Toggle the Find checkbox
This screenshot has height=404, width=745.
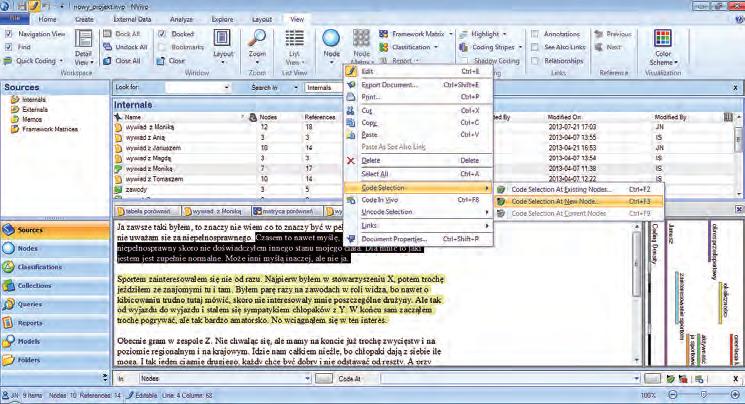8,47
